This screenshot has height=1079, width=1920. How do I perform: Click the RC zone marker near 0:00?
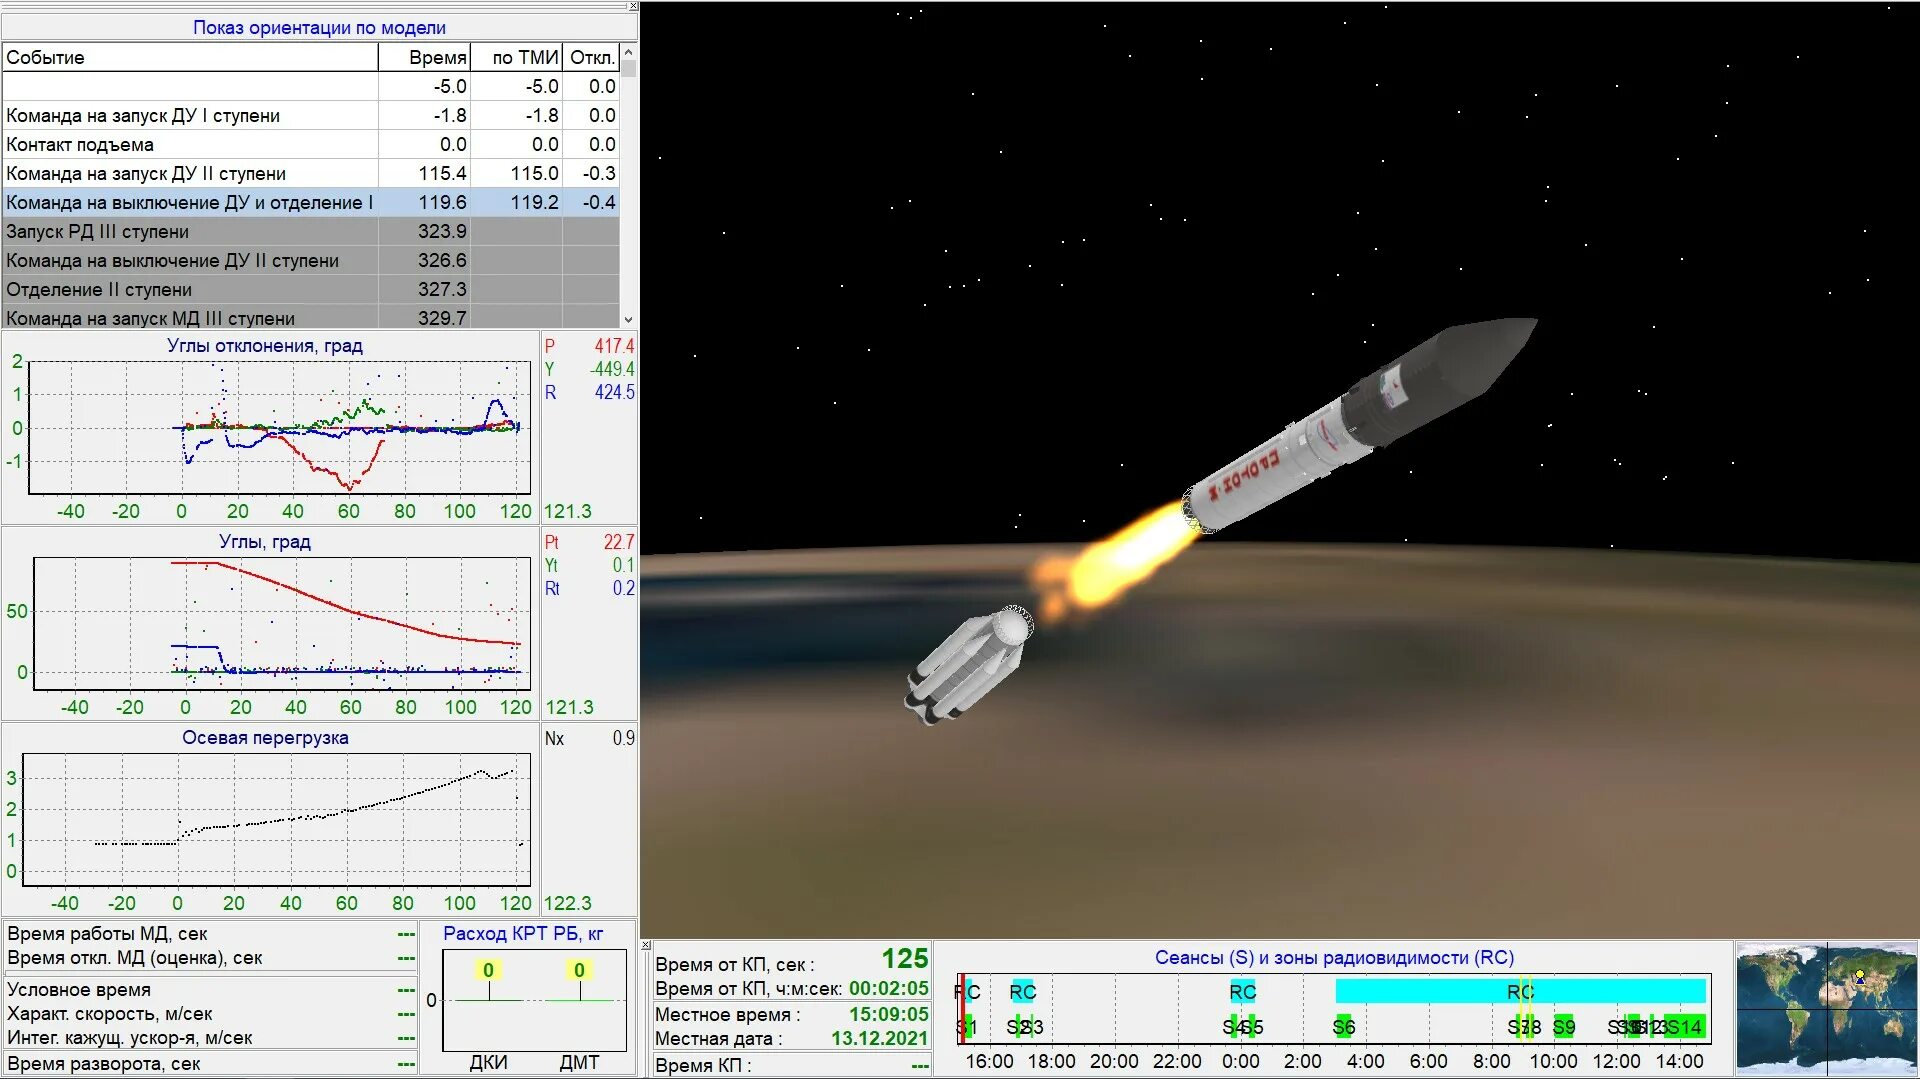[x=1242, y=991]
